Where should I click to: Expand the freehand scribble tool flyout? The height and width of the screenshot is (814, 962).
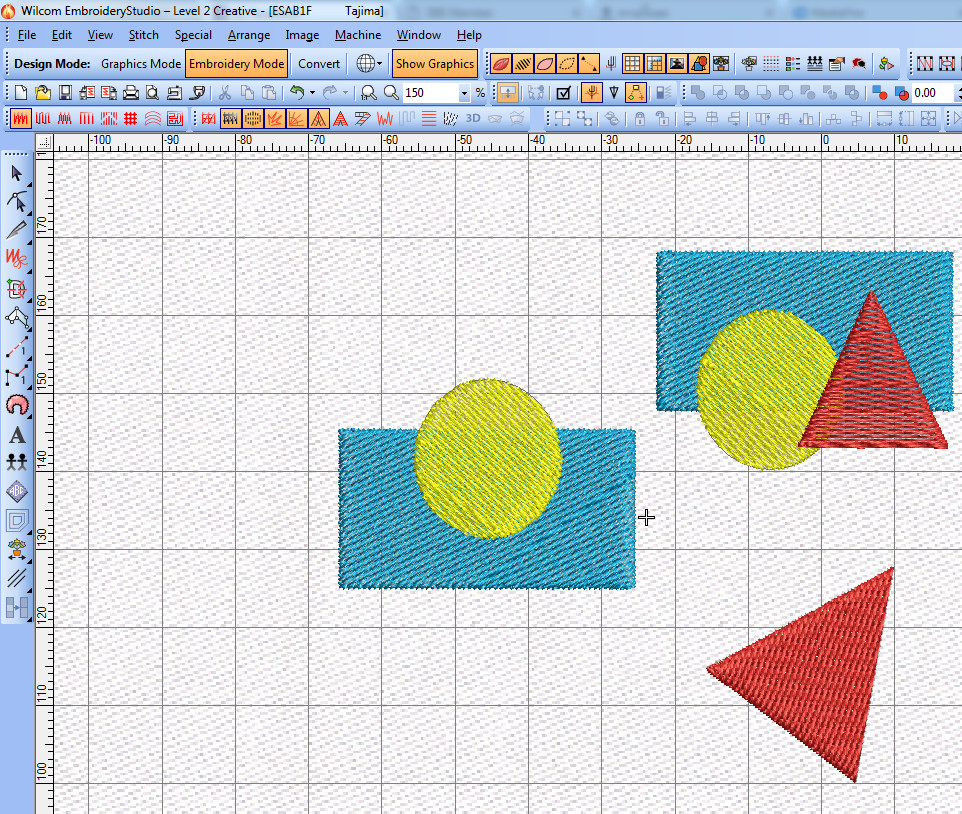[28, 269]
